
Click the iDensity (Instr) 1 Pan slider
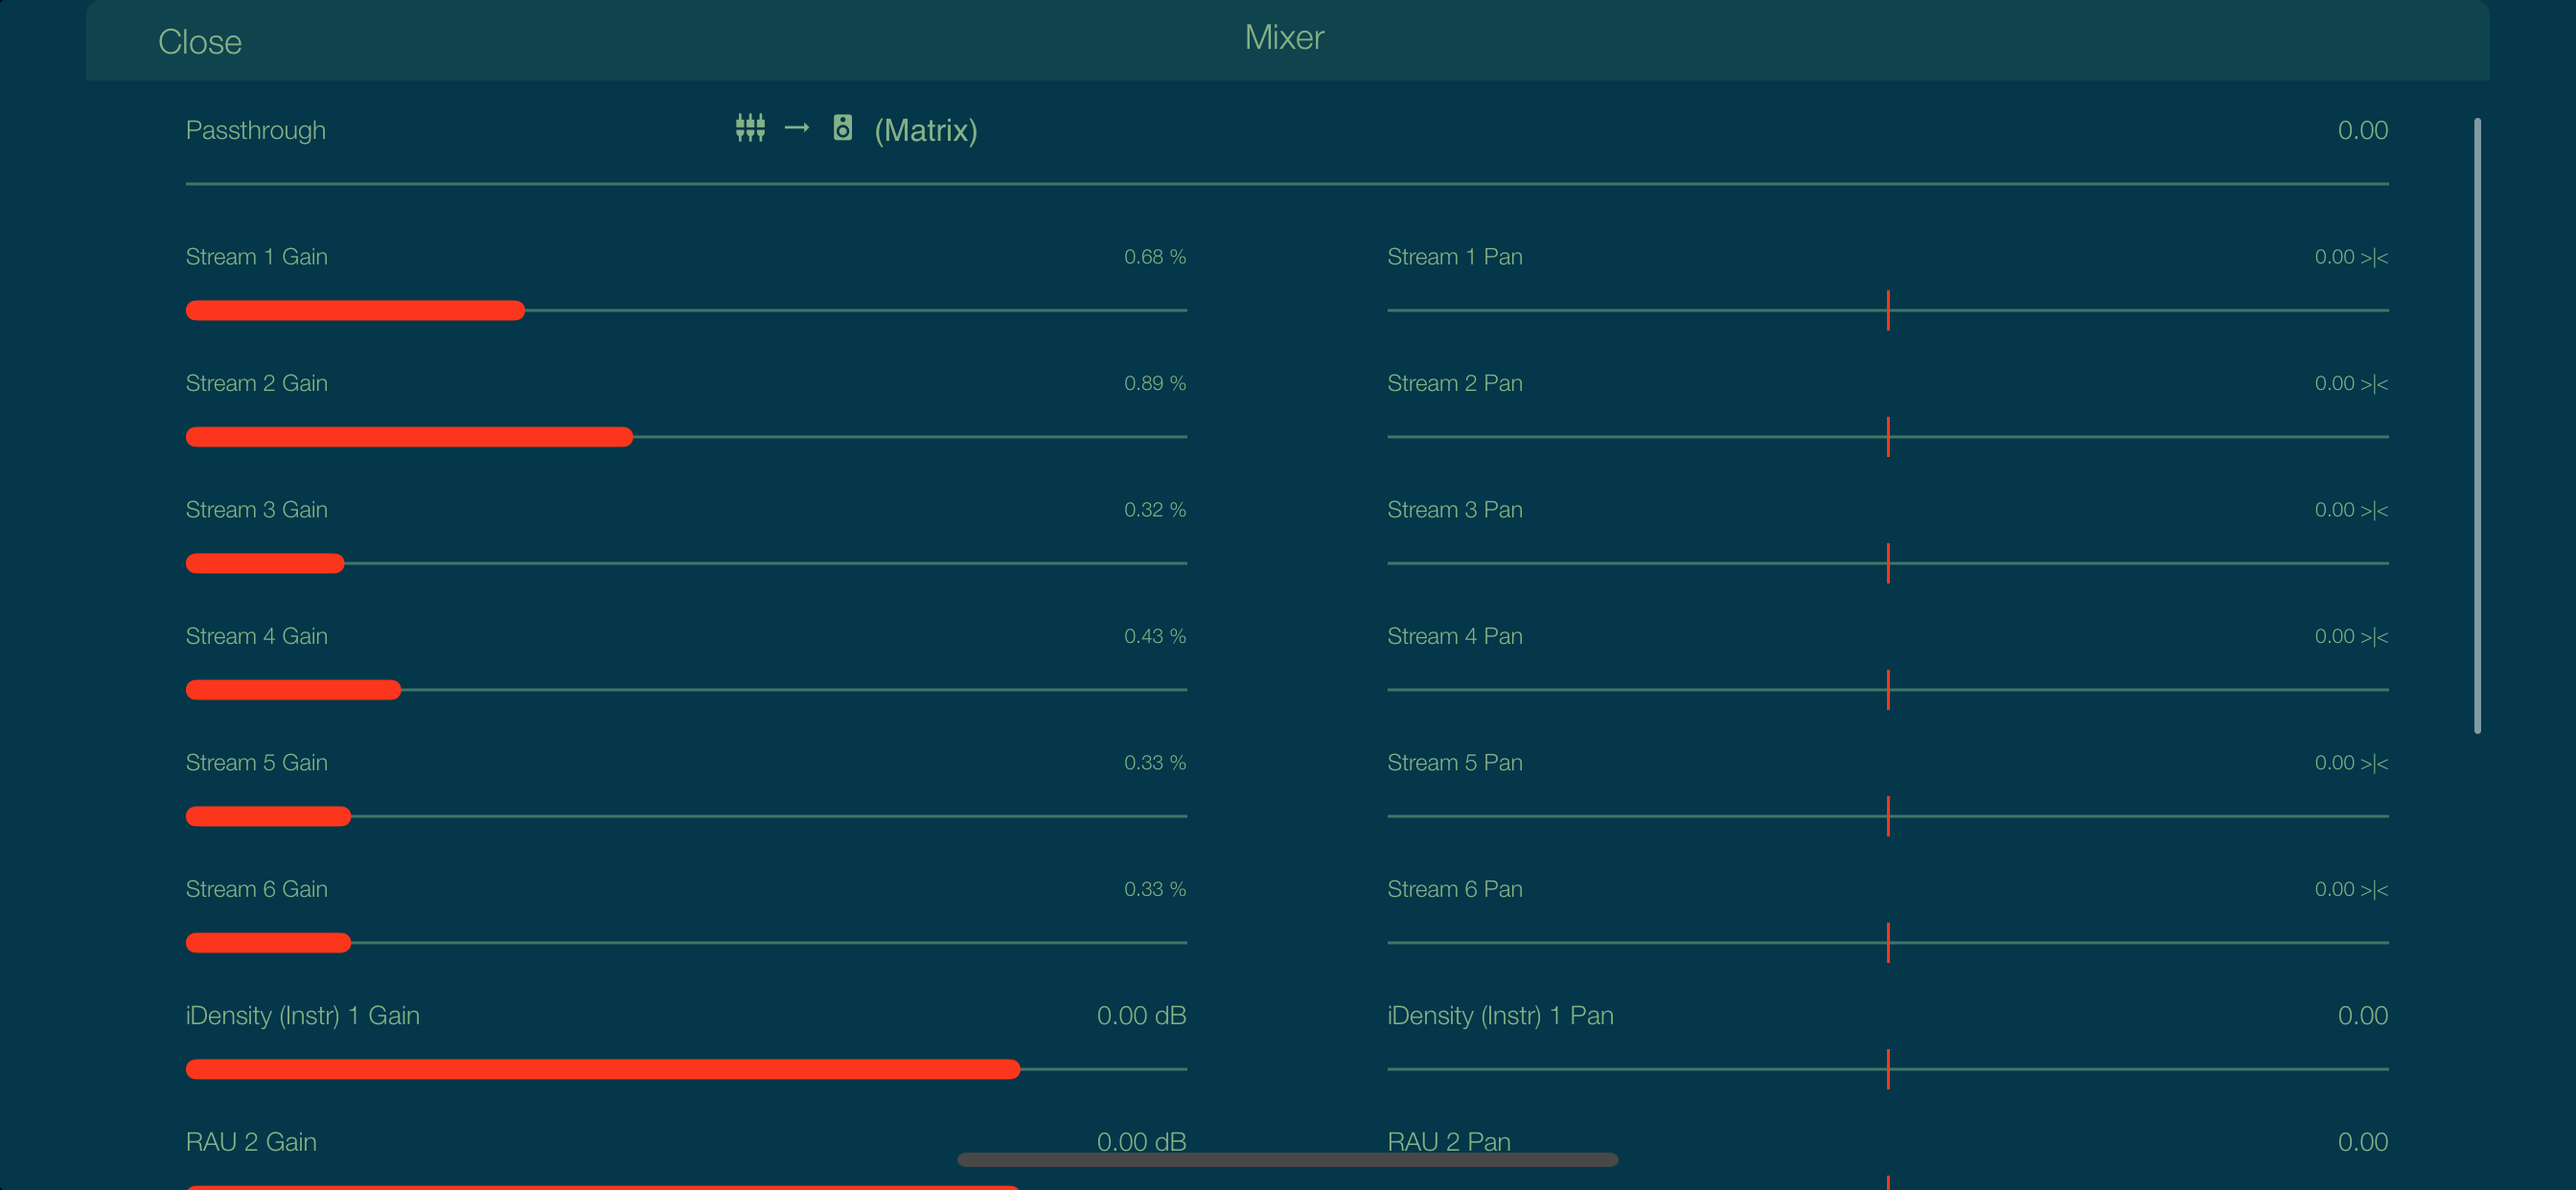coord(1888,1069)
